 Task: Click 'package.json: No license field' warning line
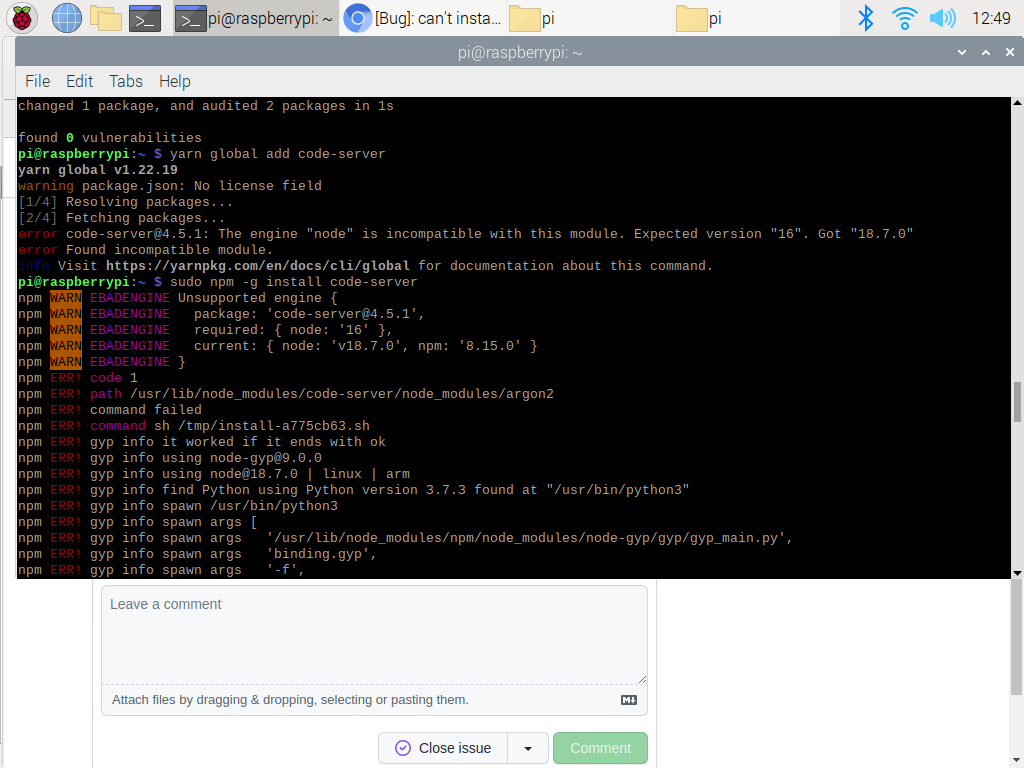pos(170,186)
